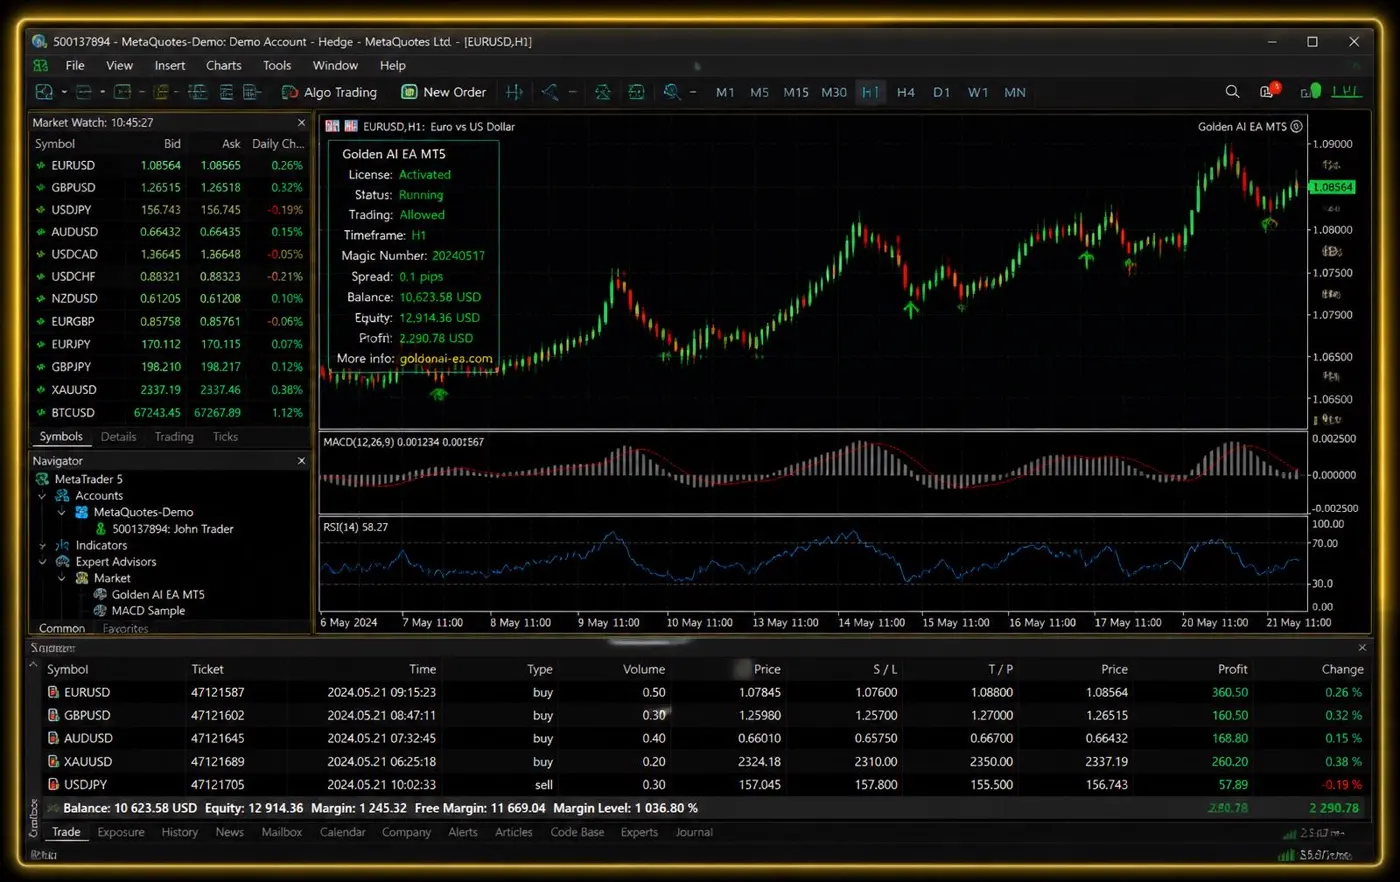Switch chart to H4 timeframe
Image resolution: width=1400 pixels, height=882 pixels.
[x=906, y=92]
